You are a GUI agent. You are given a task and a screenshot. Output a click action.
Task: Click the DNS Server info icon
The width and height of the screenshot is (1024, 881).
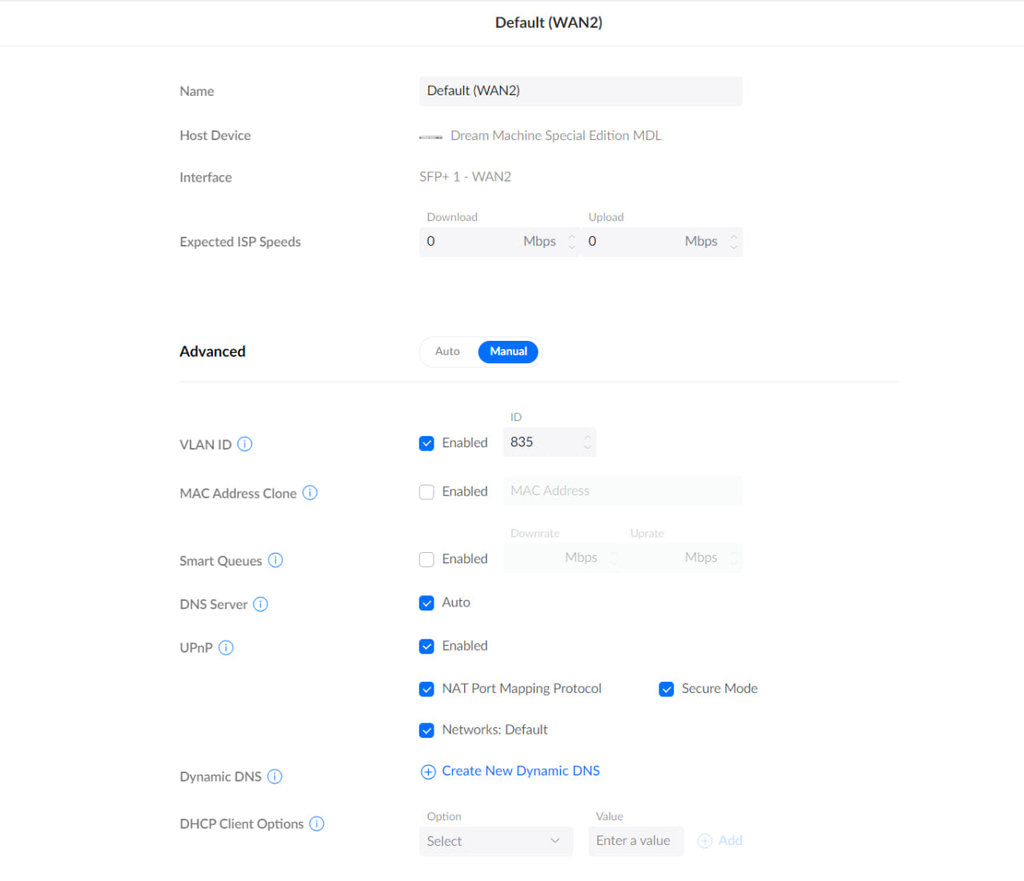[261, 604]
